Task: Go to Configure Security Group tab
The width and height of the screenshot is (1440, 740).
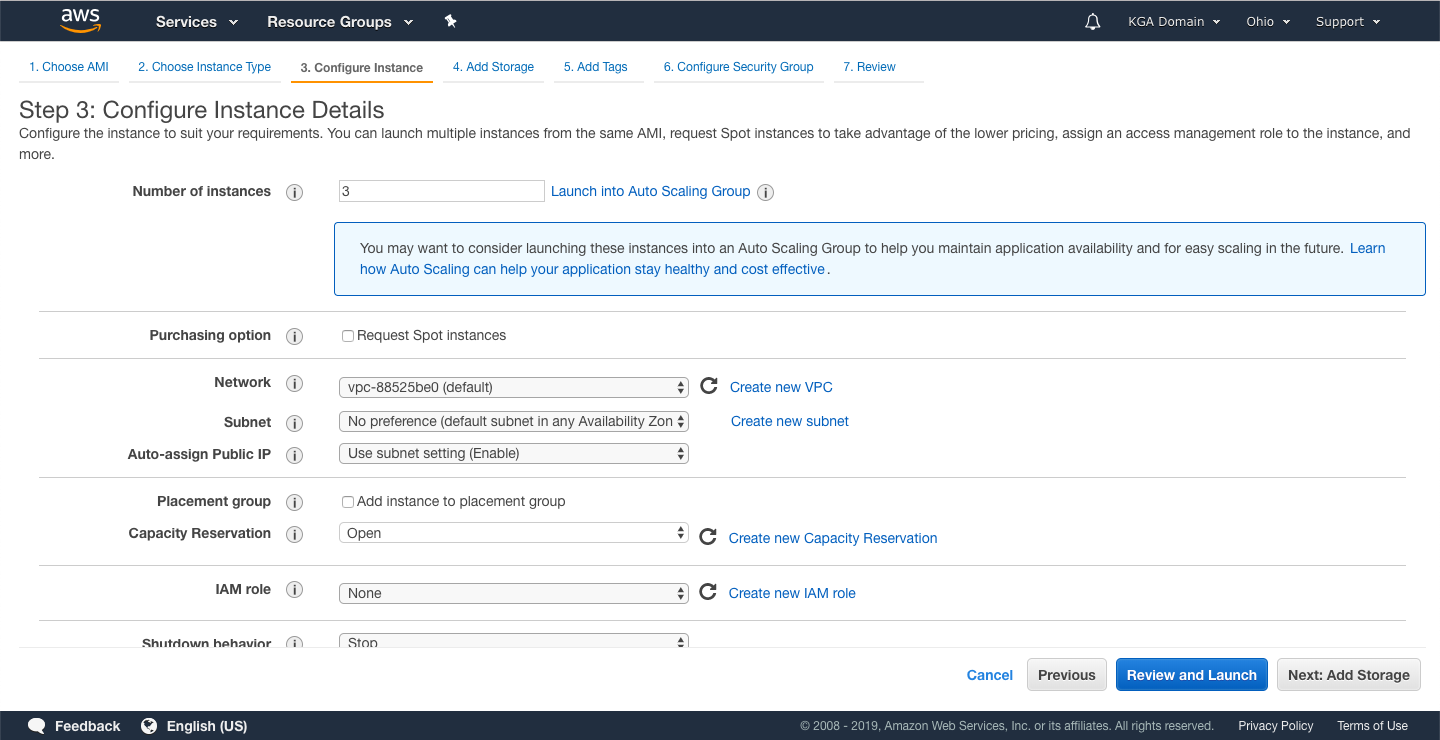Action: (x=738, y=67)
